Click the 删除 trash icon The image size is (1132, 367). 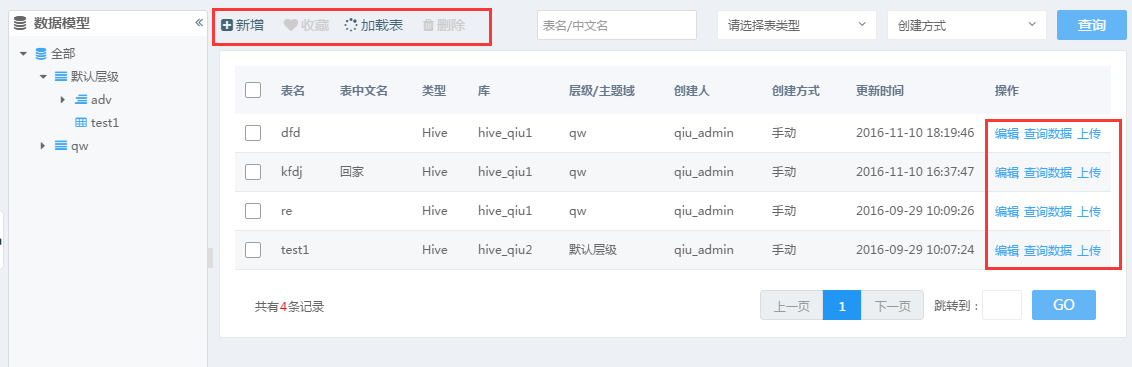(x=428, y=25)
